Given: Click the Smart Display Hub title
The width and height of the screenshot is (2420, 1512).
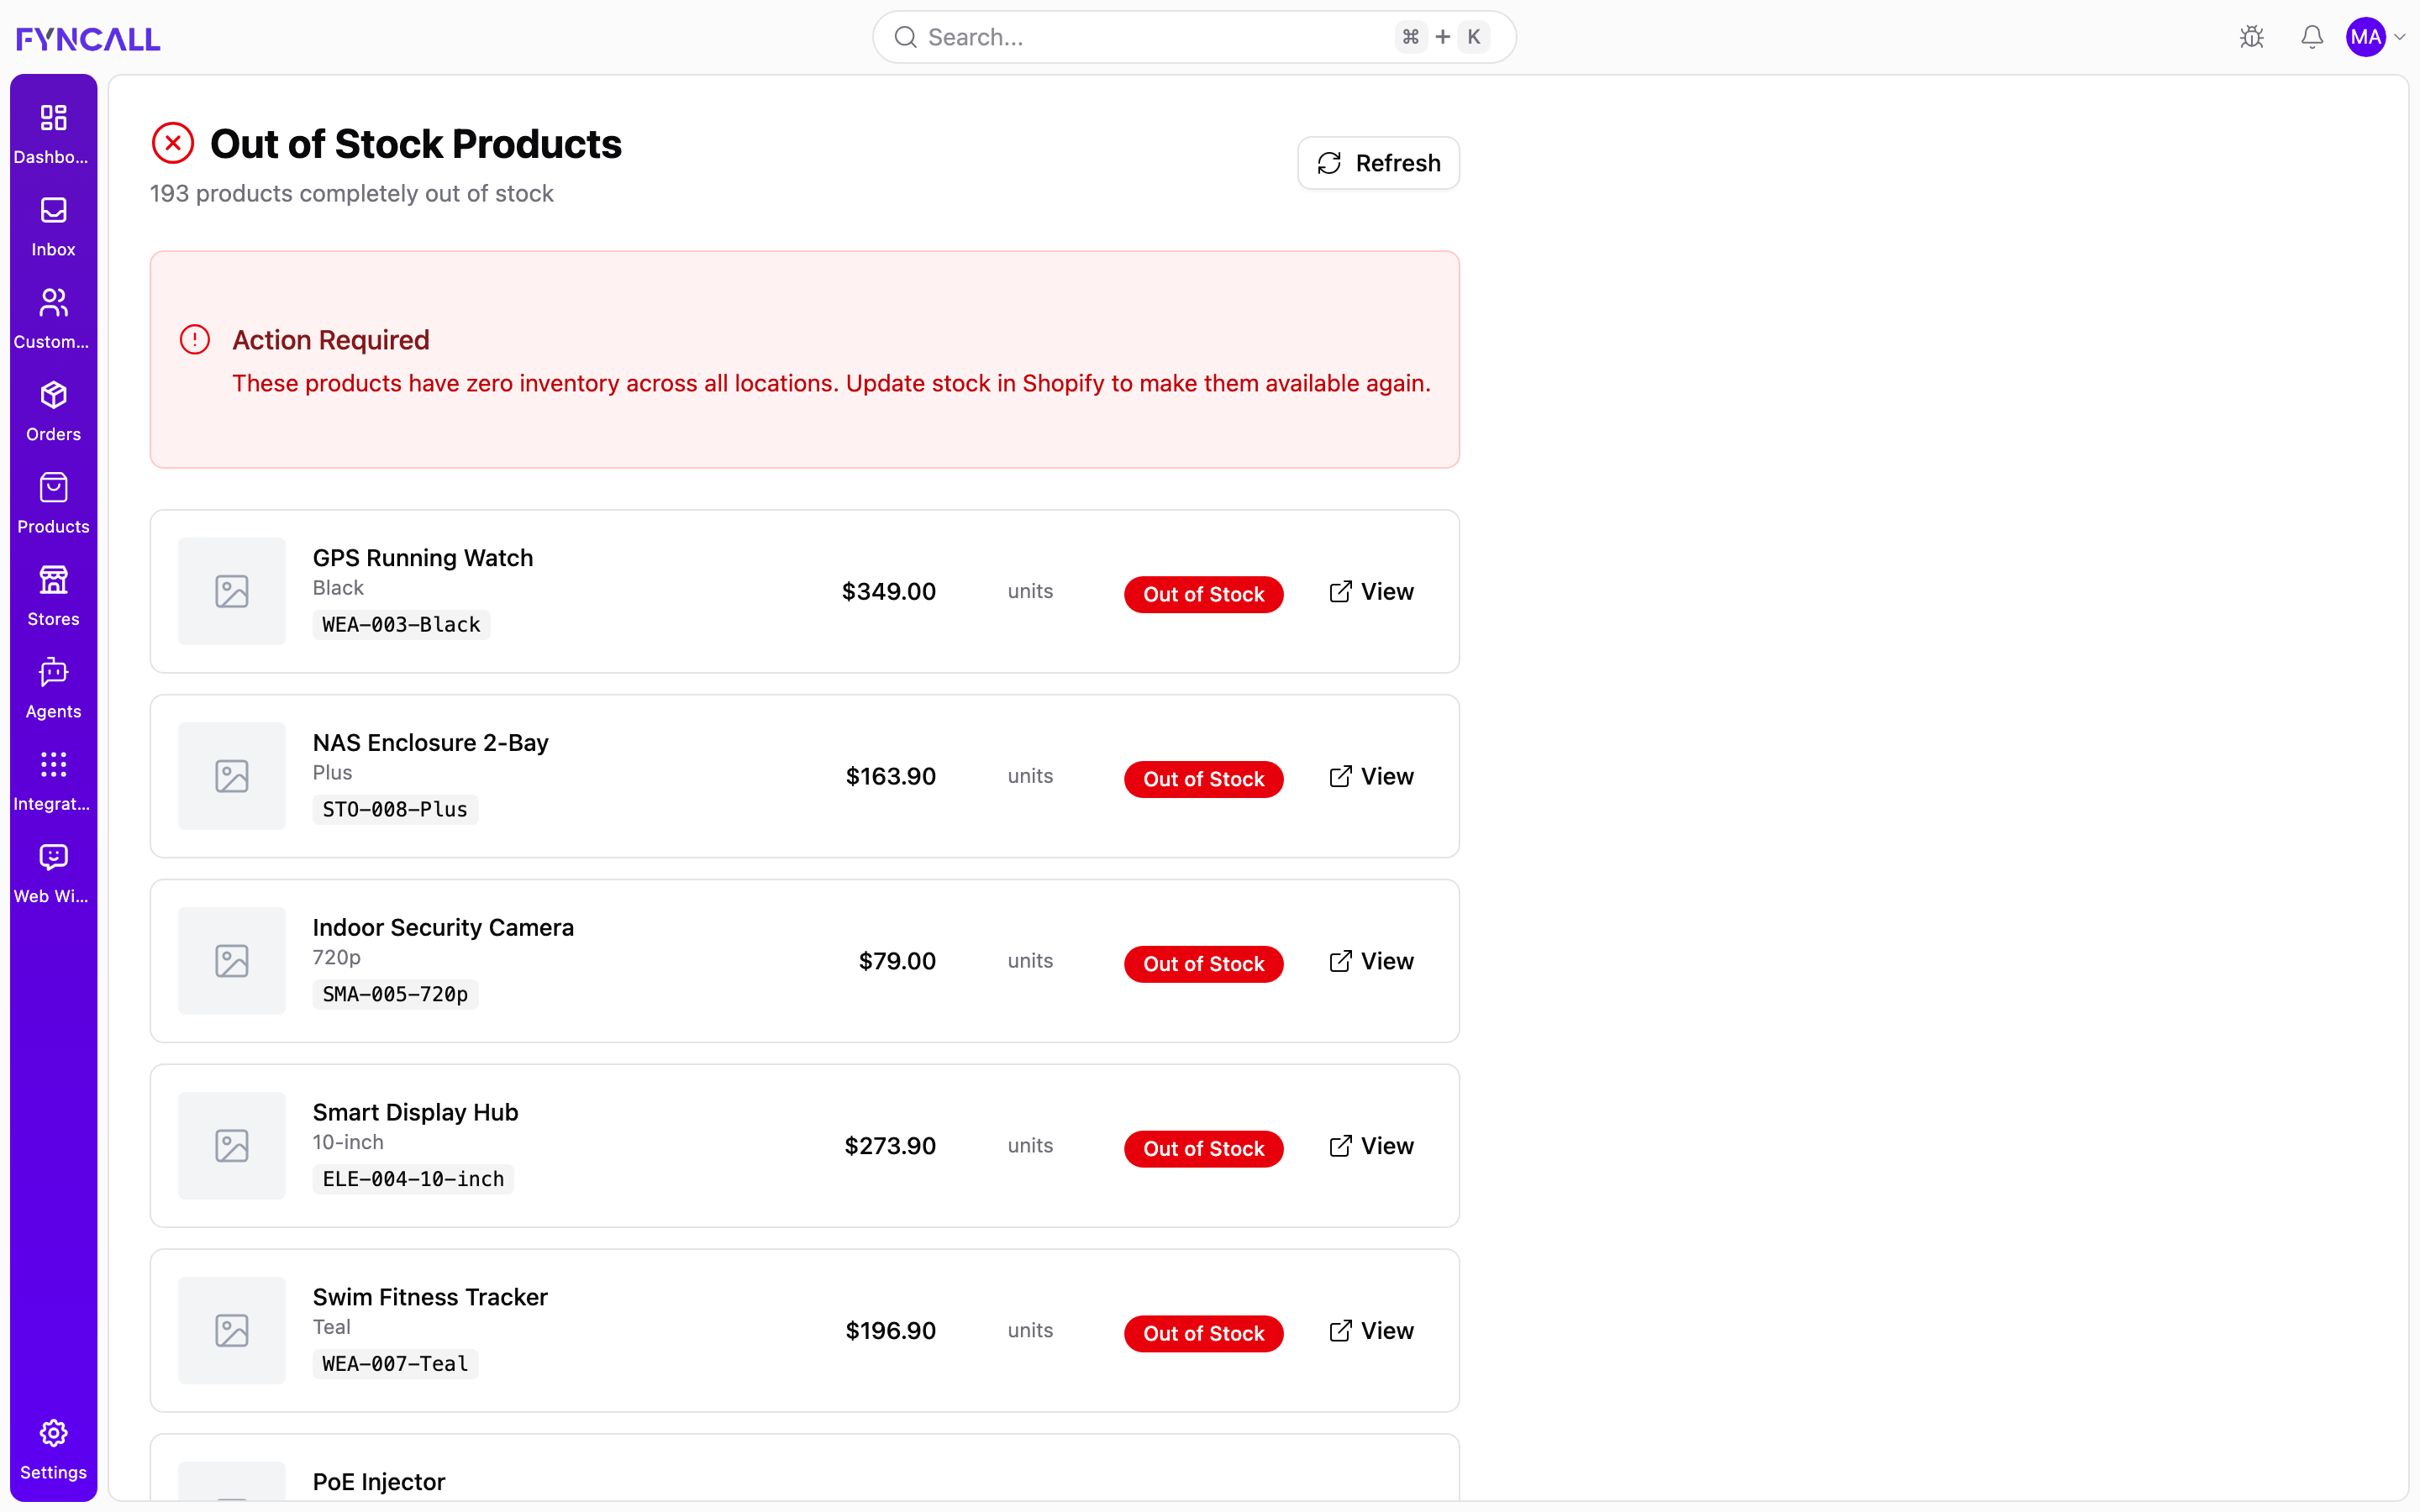Looking at the screenshot, I should [415, 1112].
